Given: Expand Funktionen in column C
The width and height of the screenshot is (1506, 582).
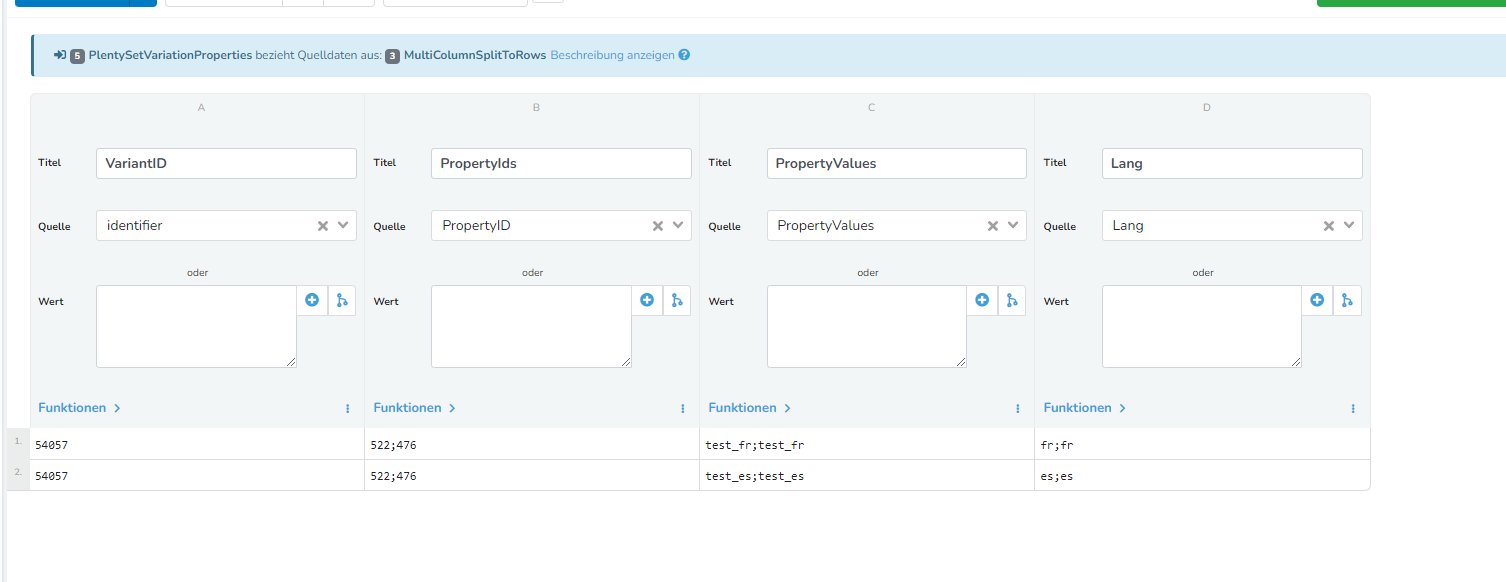Looking at the screenshot, I should 750,408.
